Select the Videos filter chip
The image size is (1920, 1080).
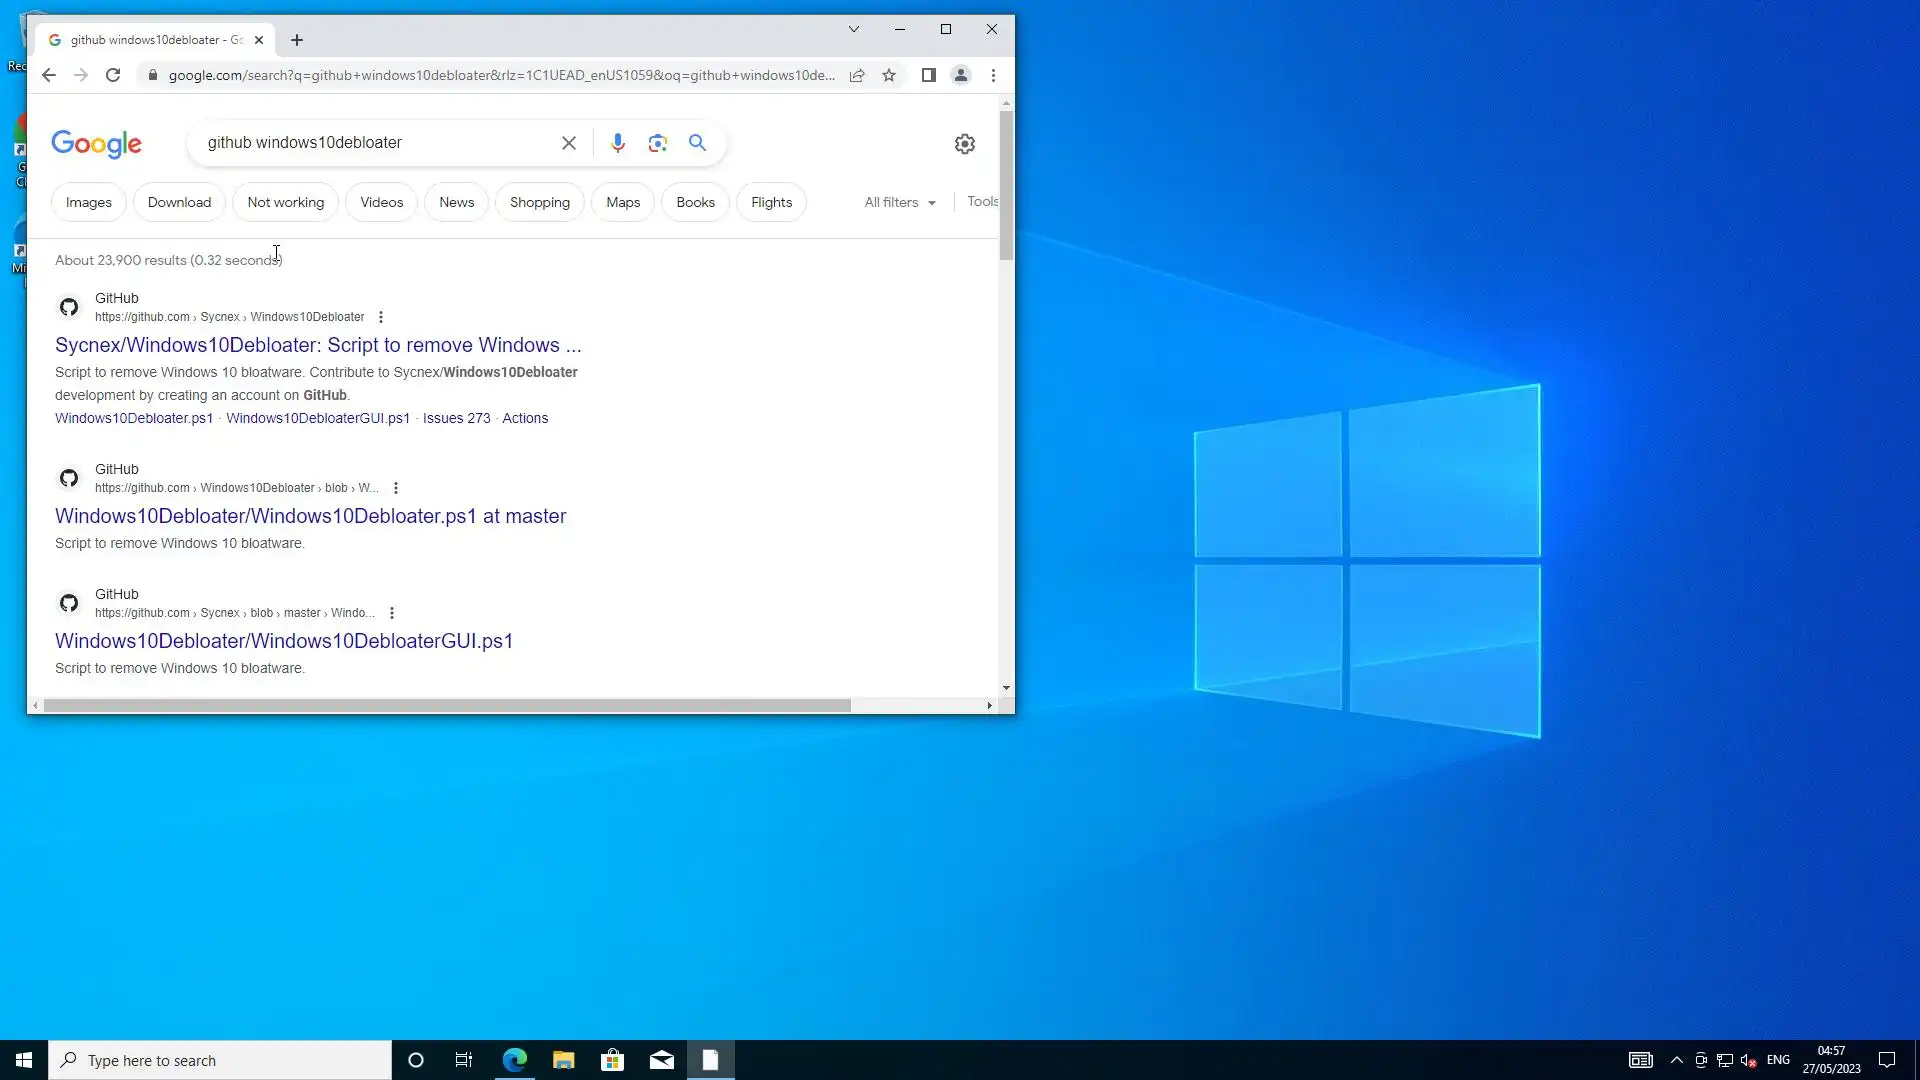tap(381, 202)
